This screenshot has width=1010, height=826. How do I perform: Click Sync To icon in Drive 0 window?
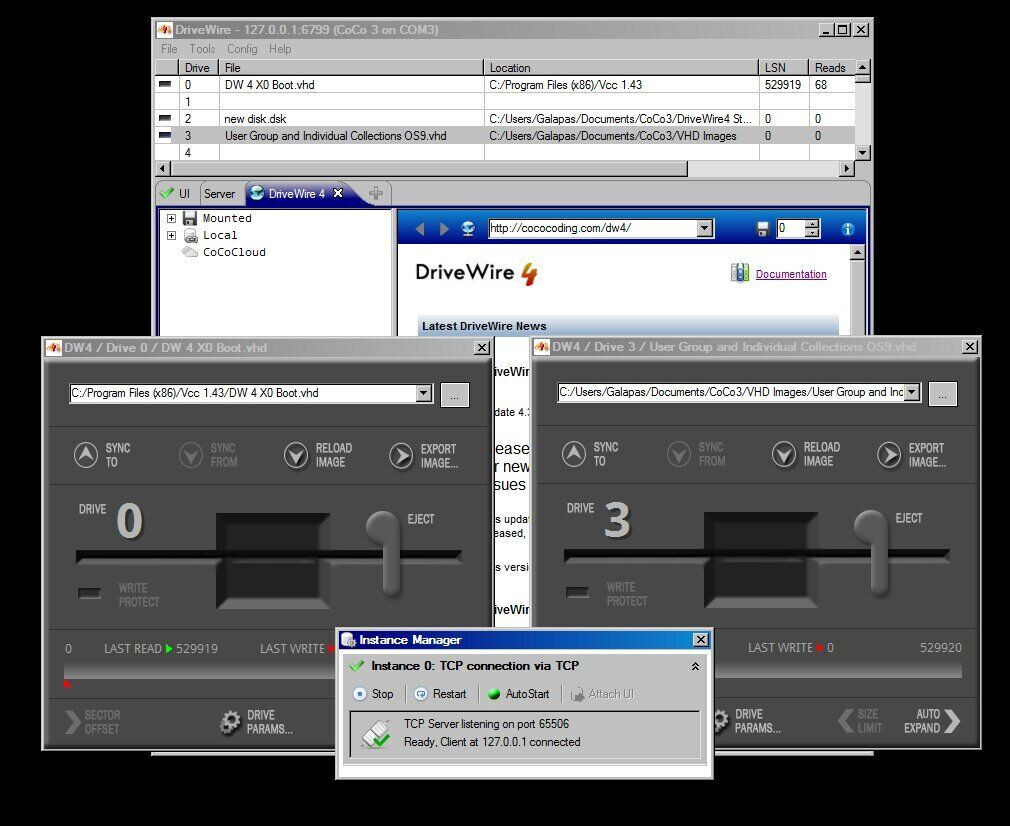[x=86, y=455]
